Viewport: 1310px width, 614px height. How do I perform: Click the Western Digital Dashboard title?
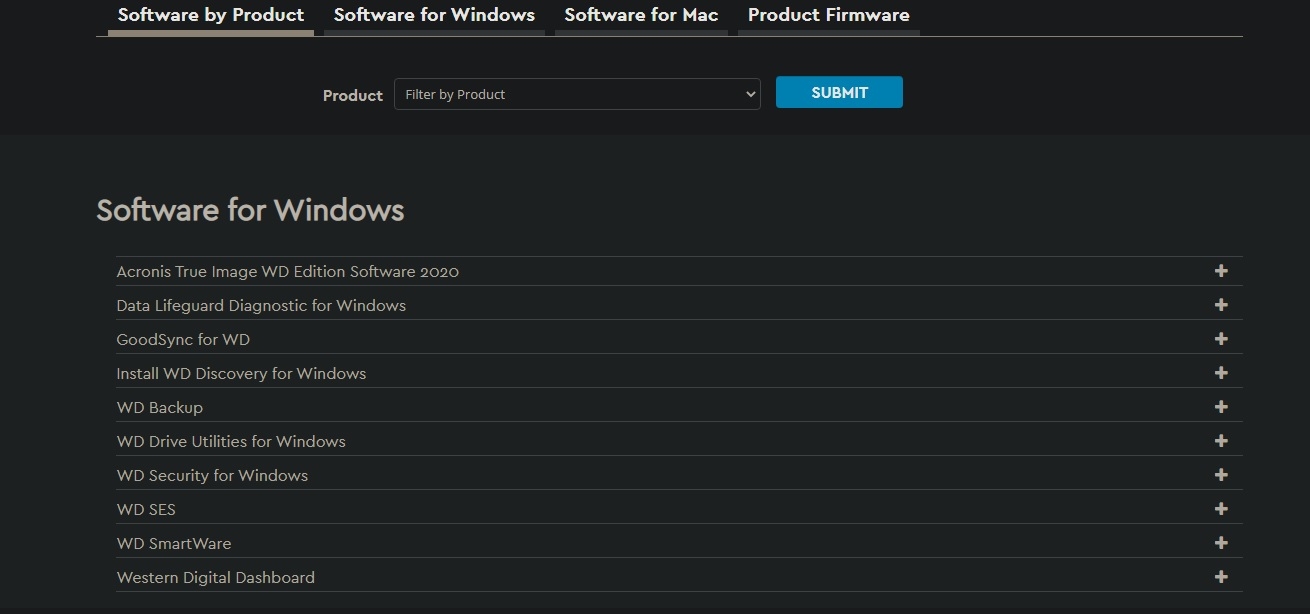216,578
